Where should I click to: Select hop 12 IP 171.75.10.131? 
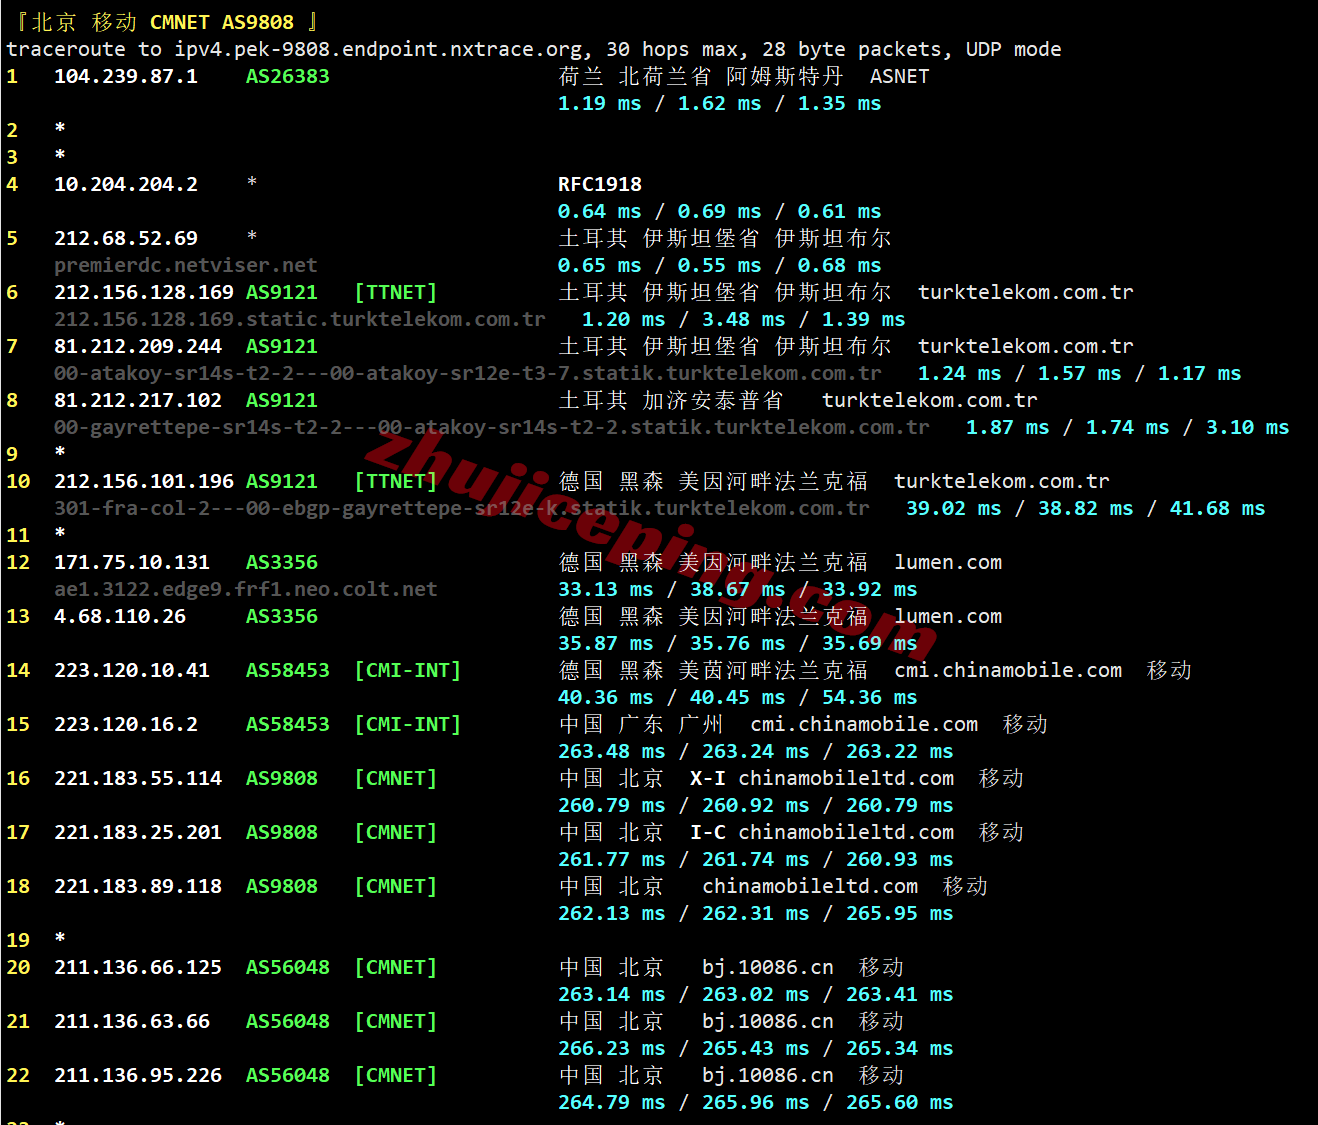[132, 562]
